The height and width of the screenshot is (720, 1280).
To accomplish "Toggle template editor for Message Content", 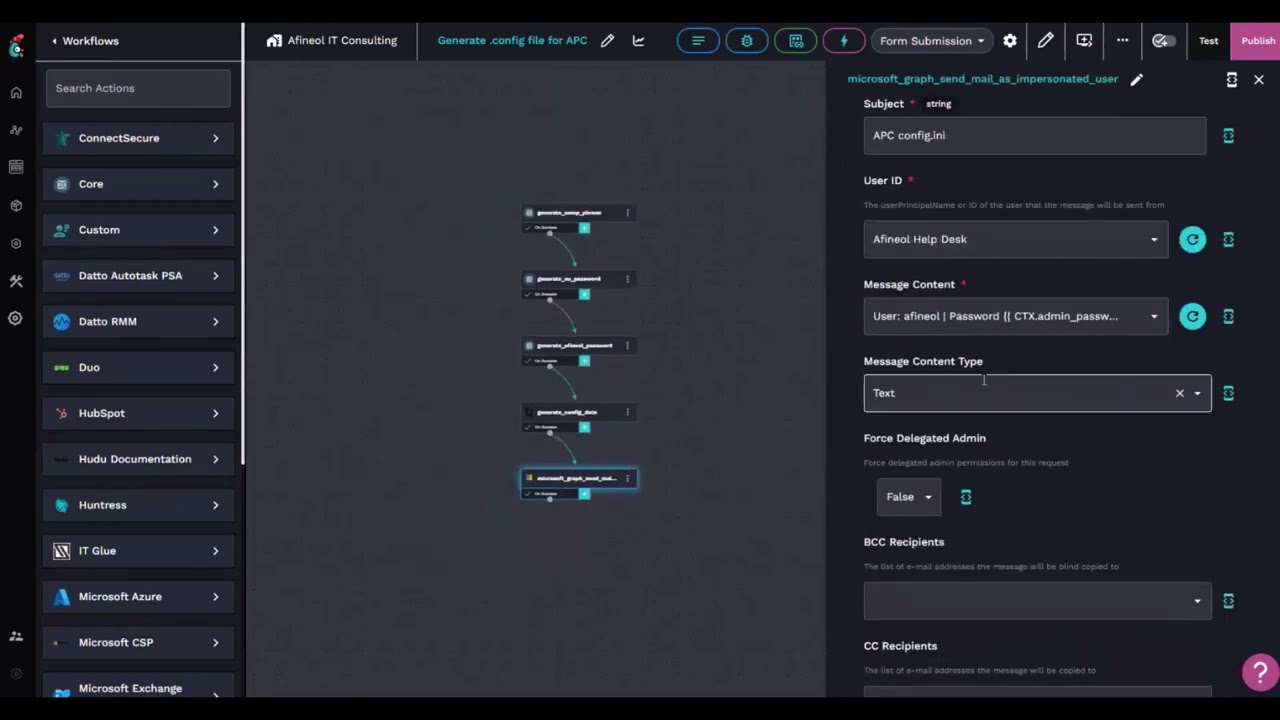I will tap(1229, 316).
